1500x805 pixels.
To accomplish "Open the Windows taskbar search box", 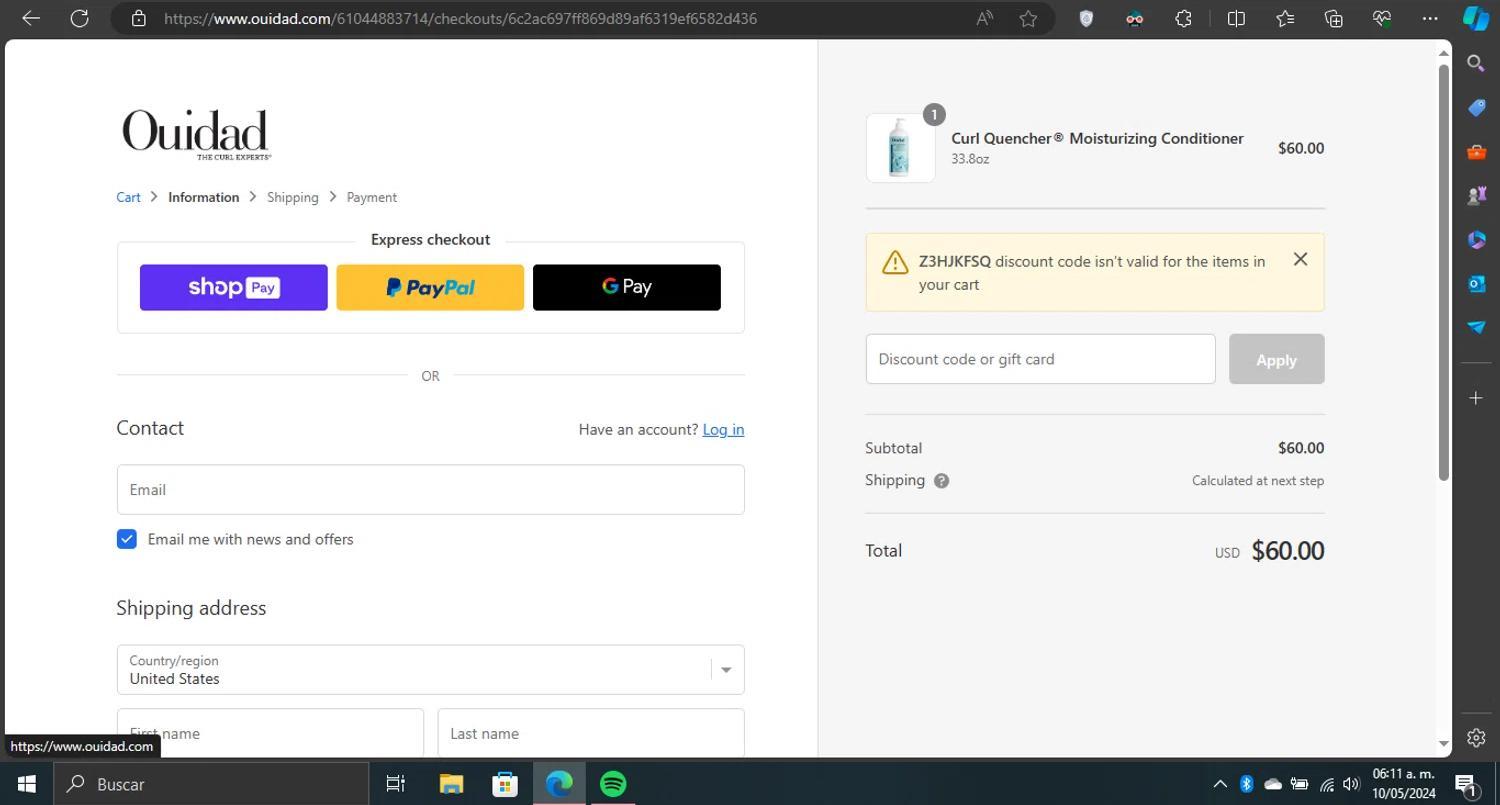I will 211,784.
